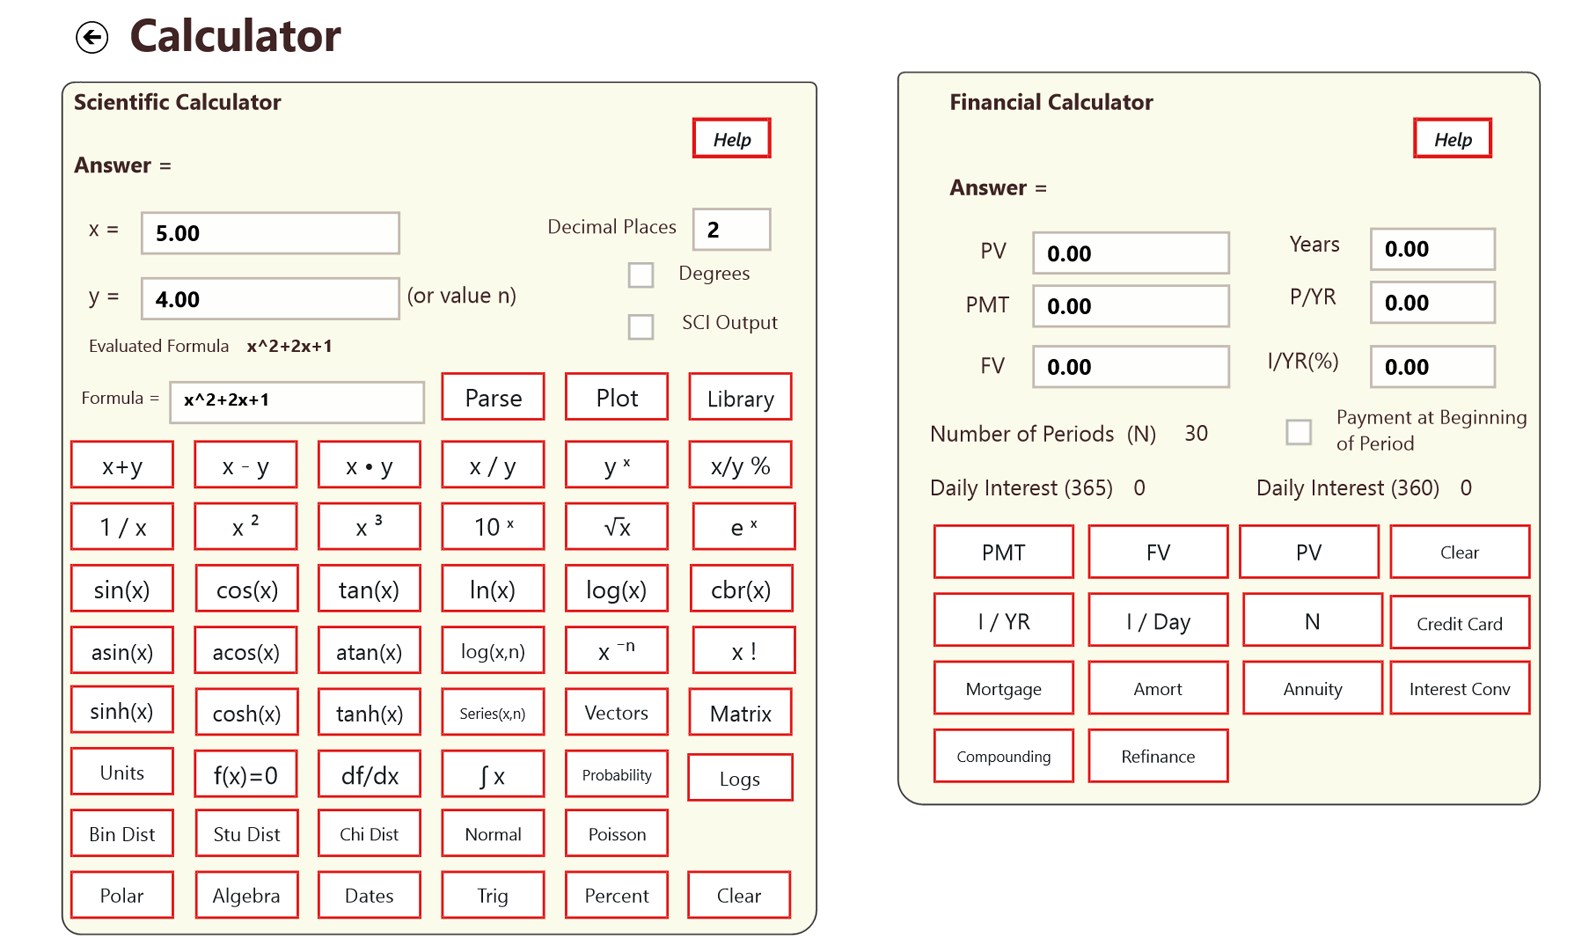The width and height of the screenshot is (1589, 945).
Task: Open the Matrix functions
Action: point(740,713)
